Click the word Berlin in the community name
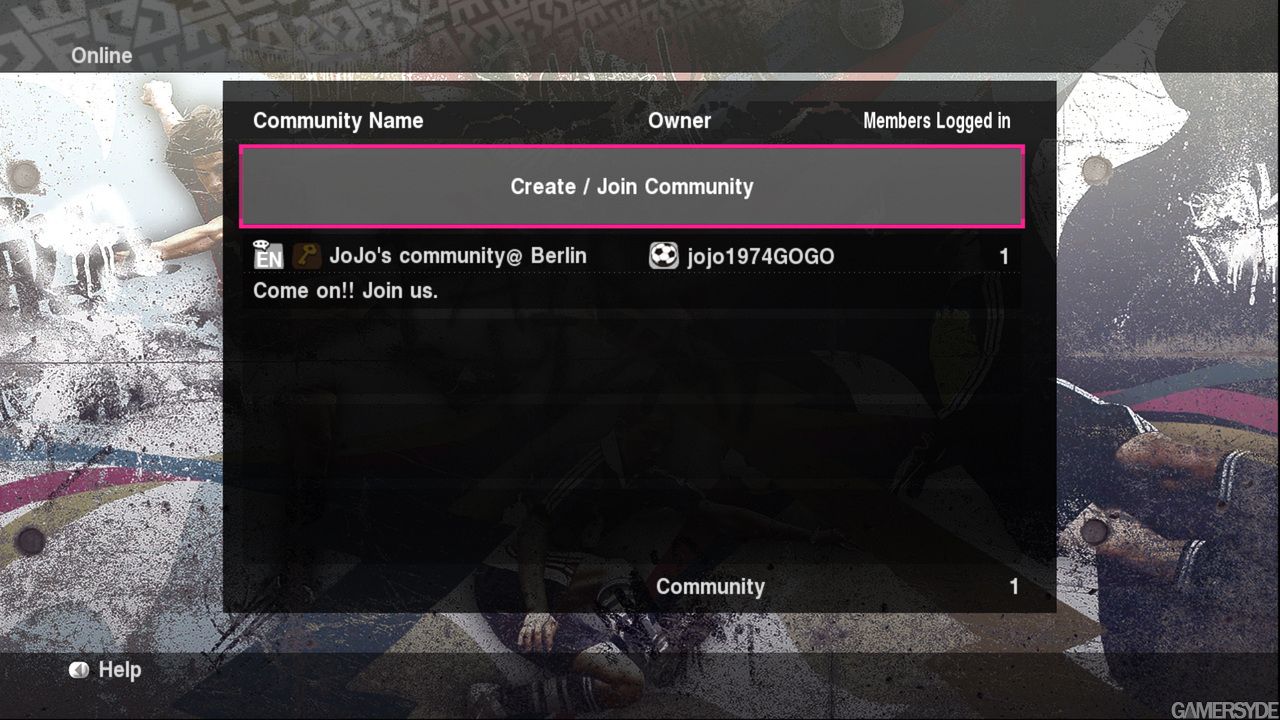This screenshot has width=1280, height=720. coord(558,256)
